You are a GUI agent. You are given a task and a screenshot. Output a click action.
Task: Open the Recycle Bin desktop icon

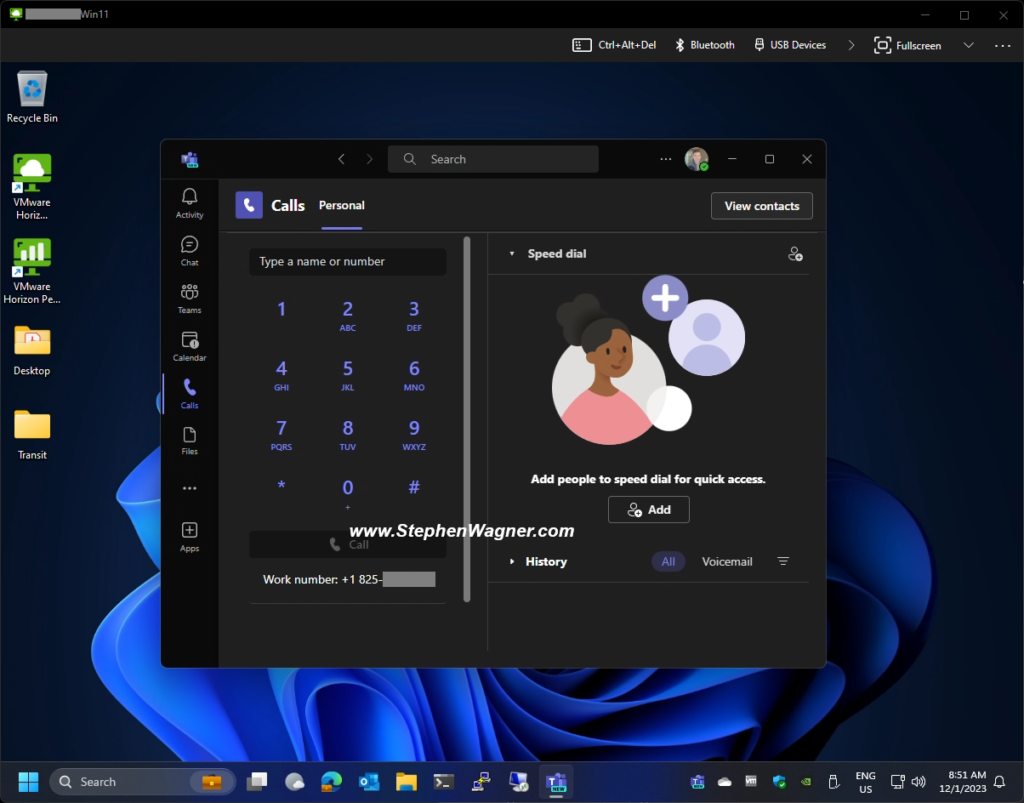pos(32,97)
